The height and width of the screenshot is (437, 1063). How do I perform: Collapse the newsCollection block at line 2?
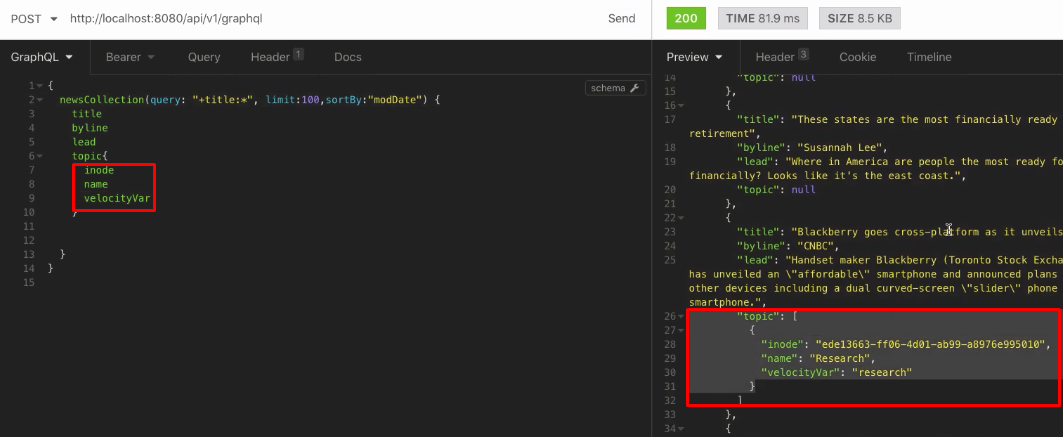click(x=39, y=100)
